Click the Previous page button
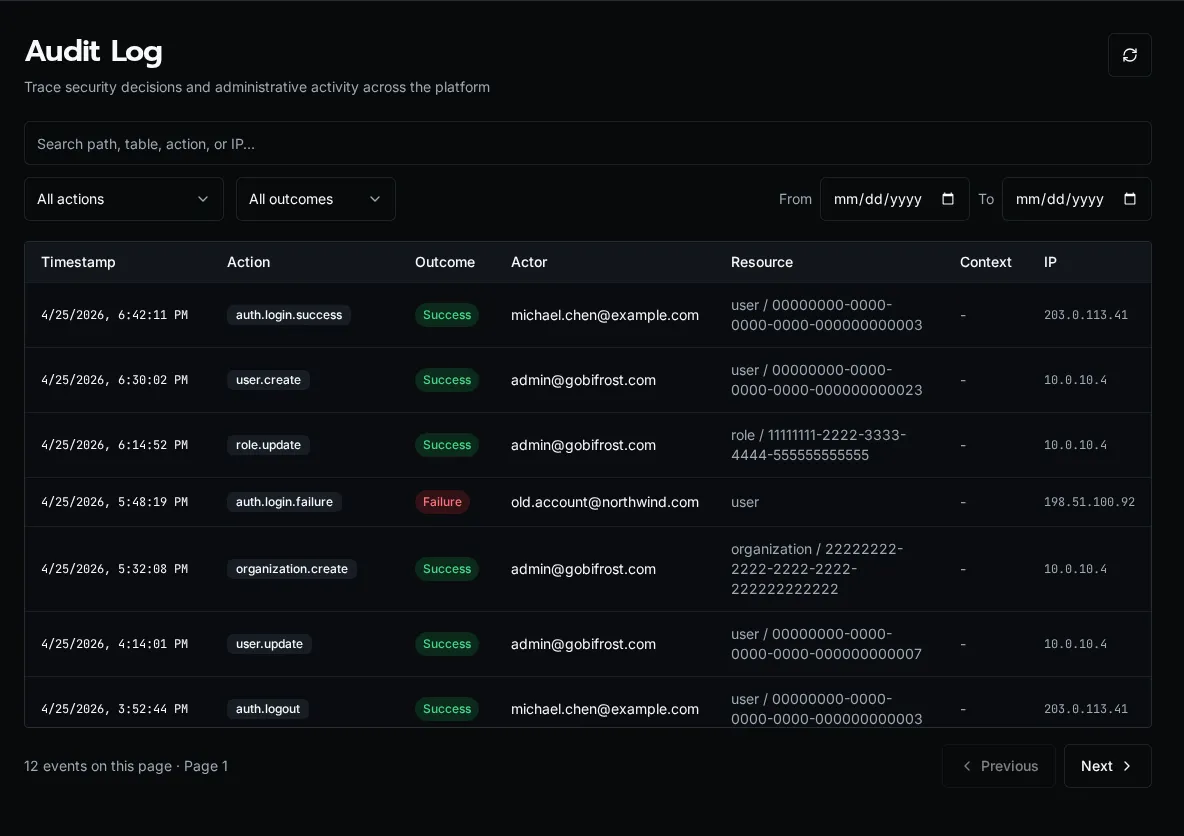The height and width of the screenshot is (836, 1184). click(998, 766)
